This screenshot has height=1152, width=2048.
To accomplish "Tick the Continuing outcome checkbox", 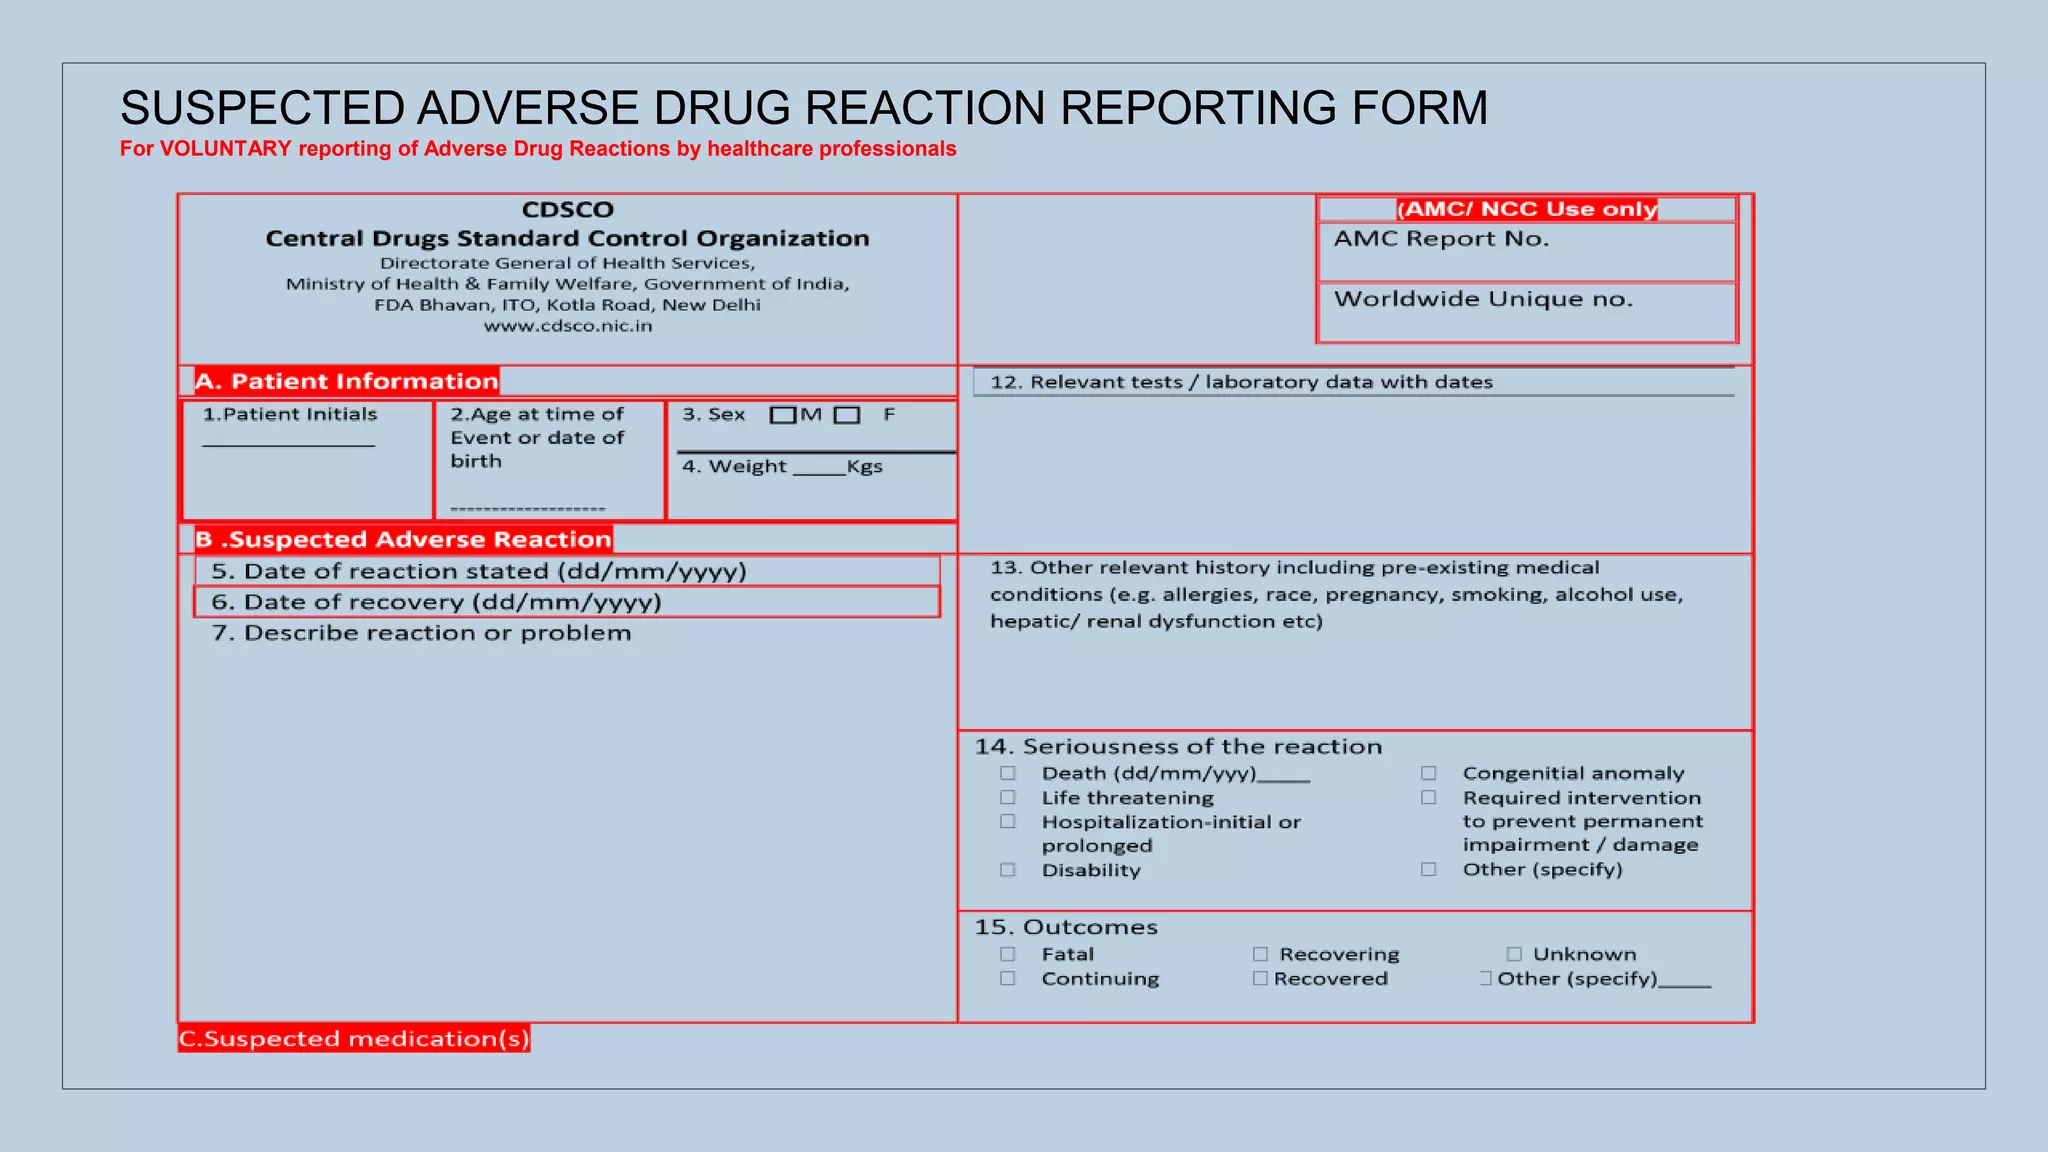I will (x=1008, y=979).
